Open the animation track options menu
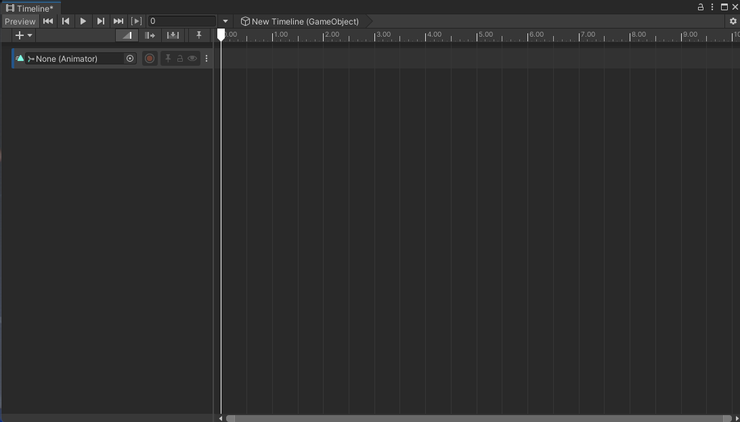Screen dimensions: 740x422 tap(206, 59)
